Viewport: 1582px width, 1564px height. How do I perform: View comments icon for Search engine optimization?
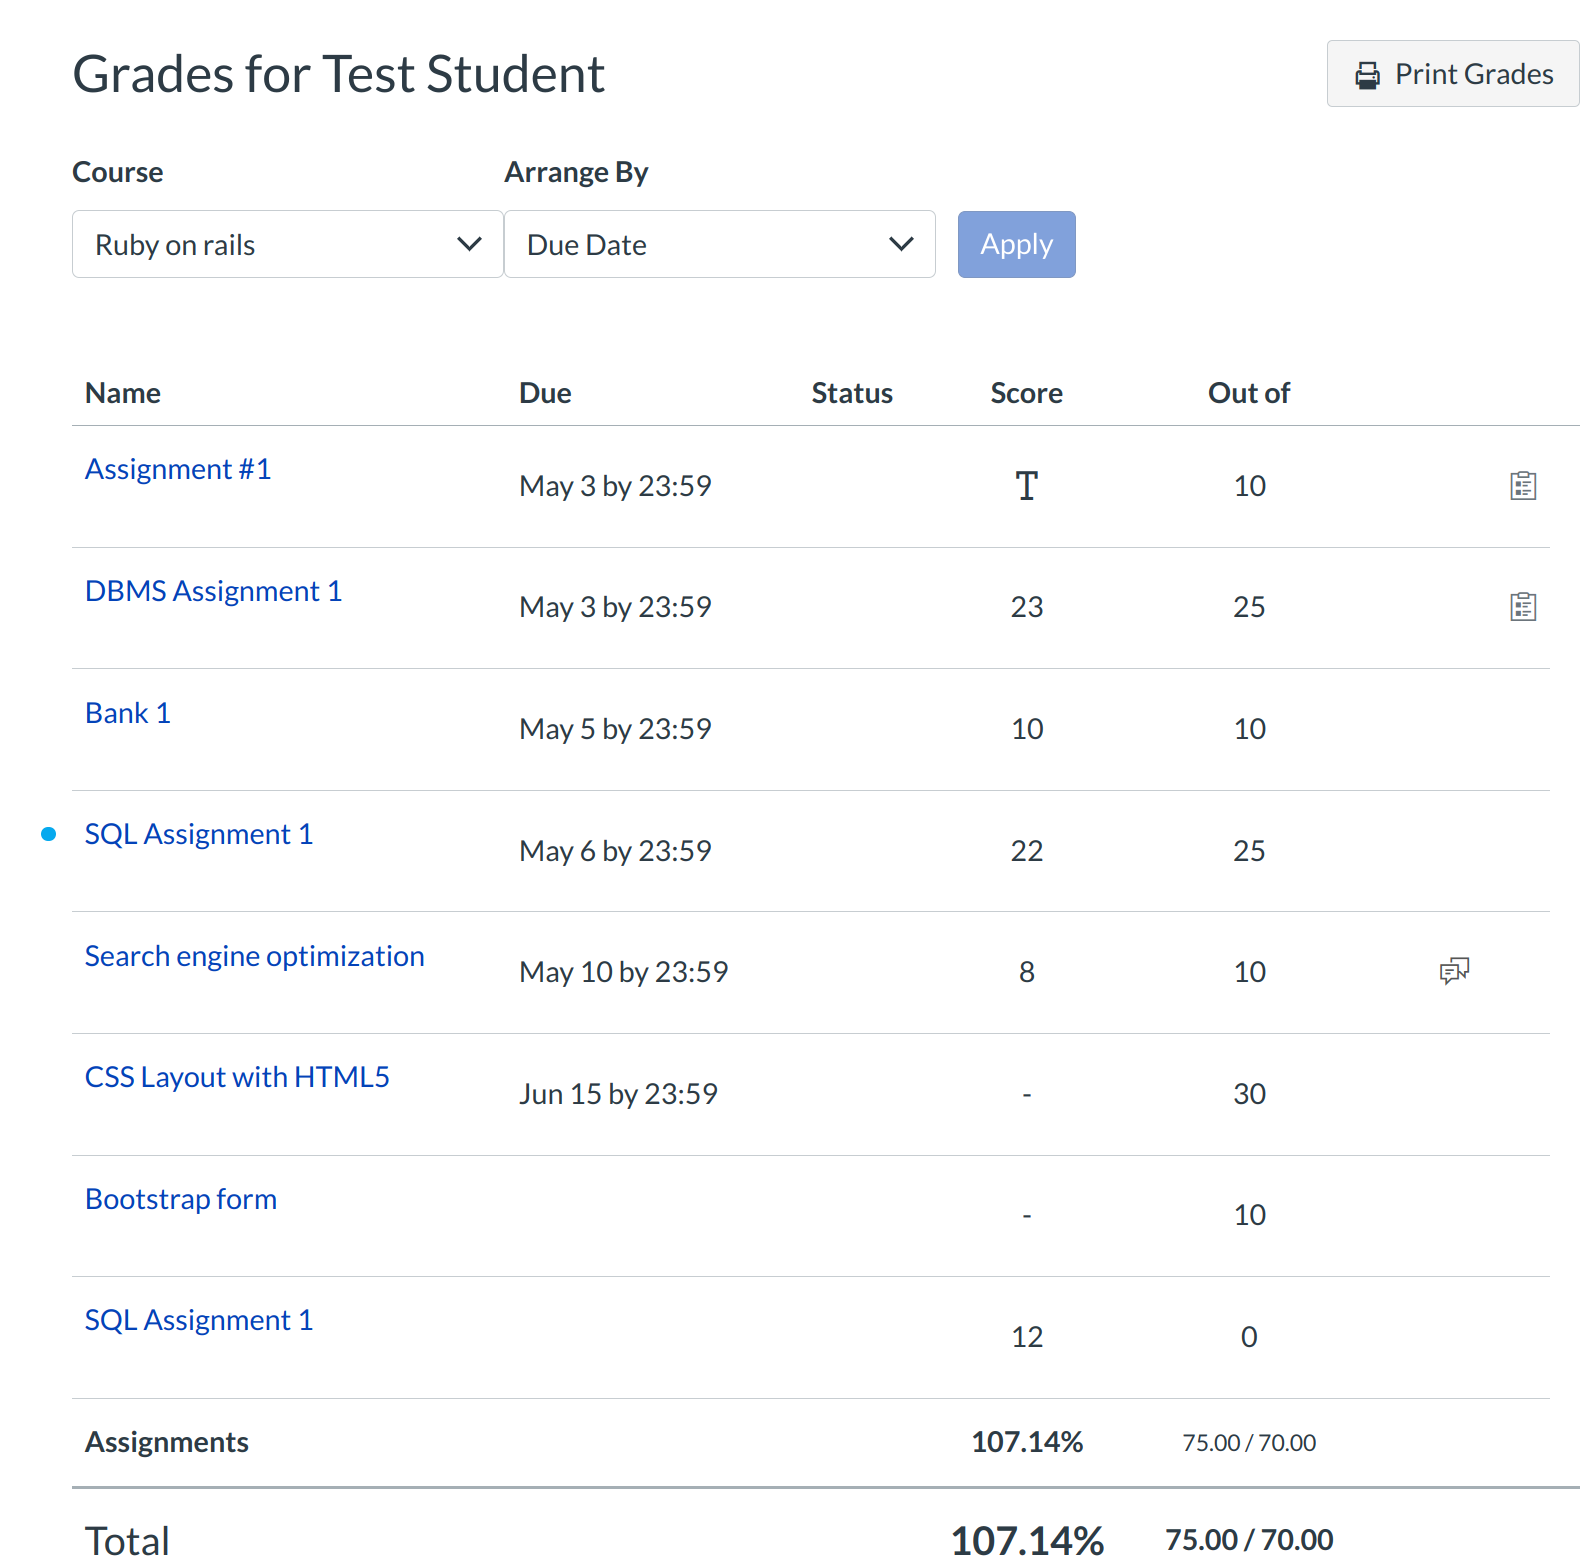pyautogui.click(x=1454, y=971)
